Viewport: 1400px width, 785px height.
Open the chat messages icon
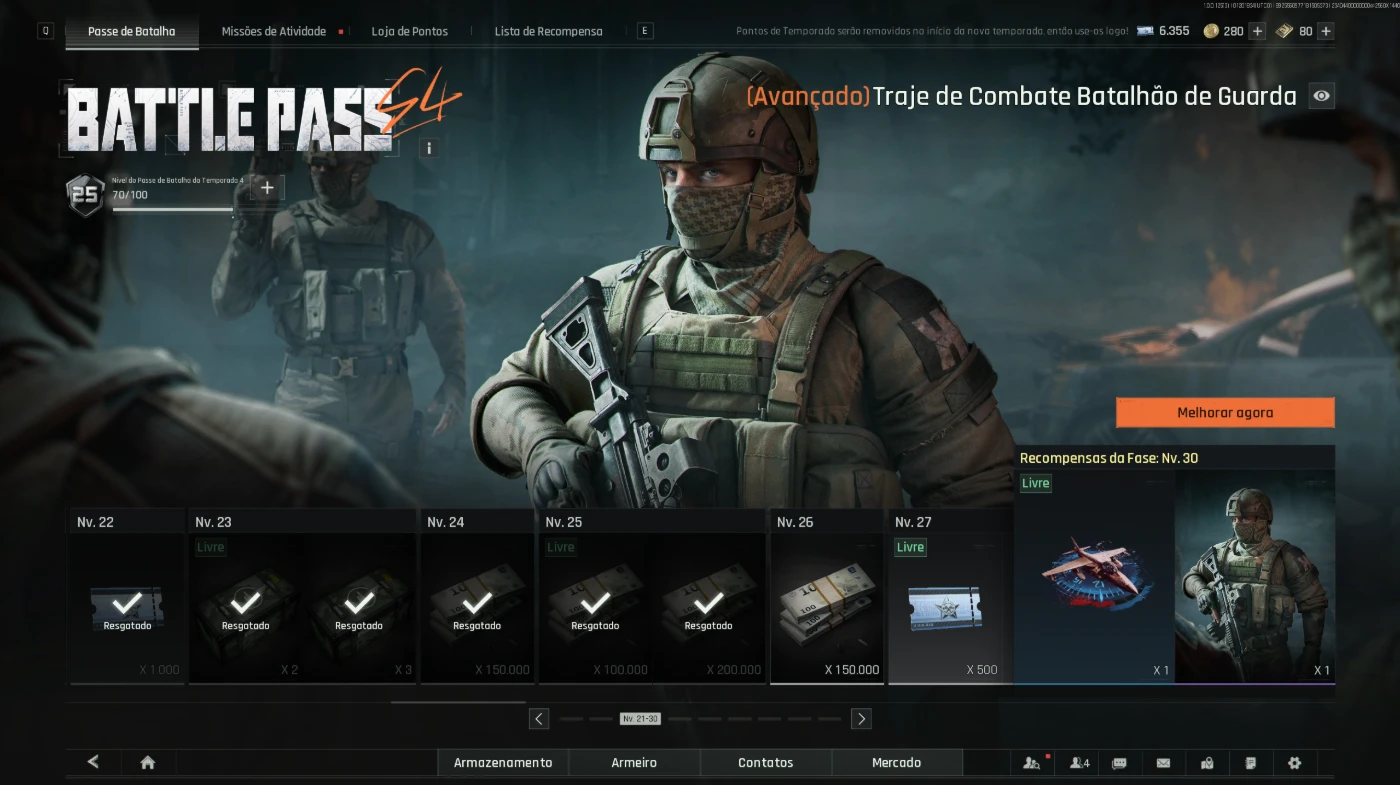(x=1119, y=763)
